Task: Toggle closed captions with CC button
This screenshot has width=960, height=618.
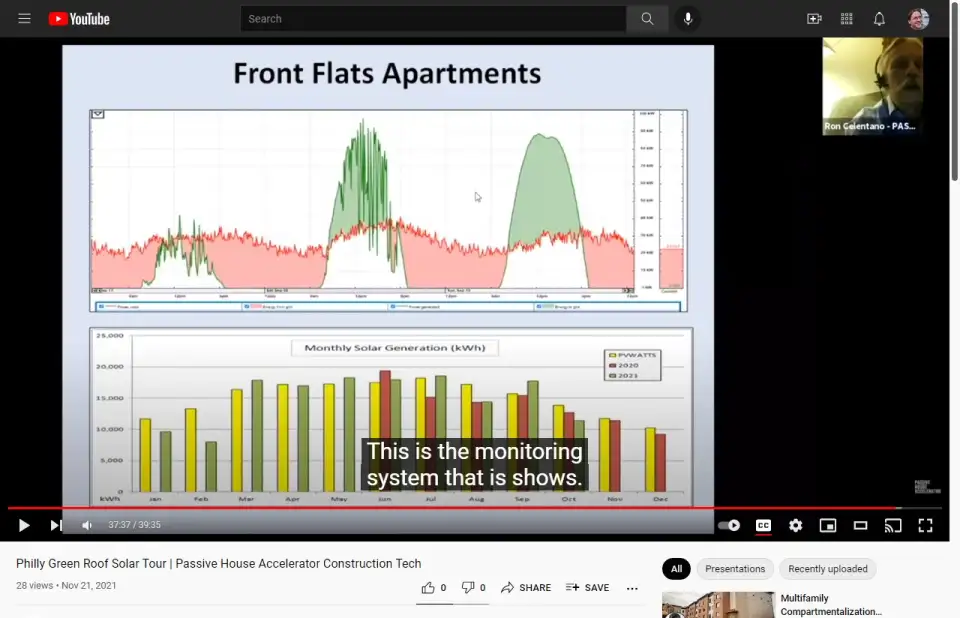Action: pos(763,525)
